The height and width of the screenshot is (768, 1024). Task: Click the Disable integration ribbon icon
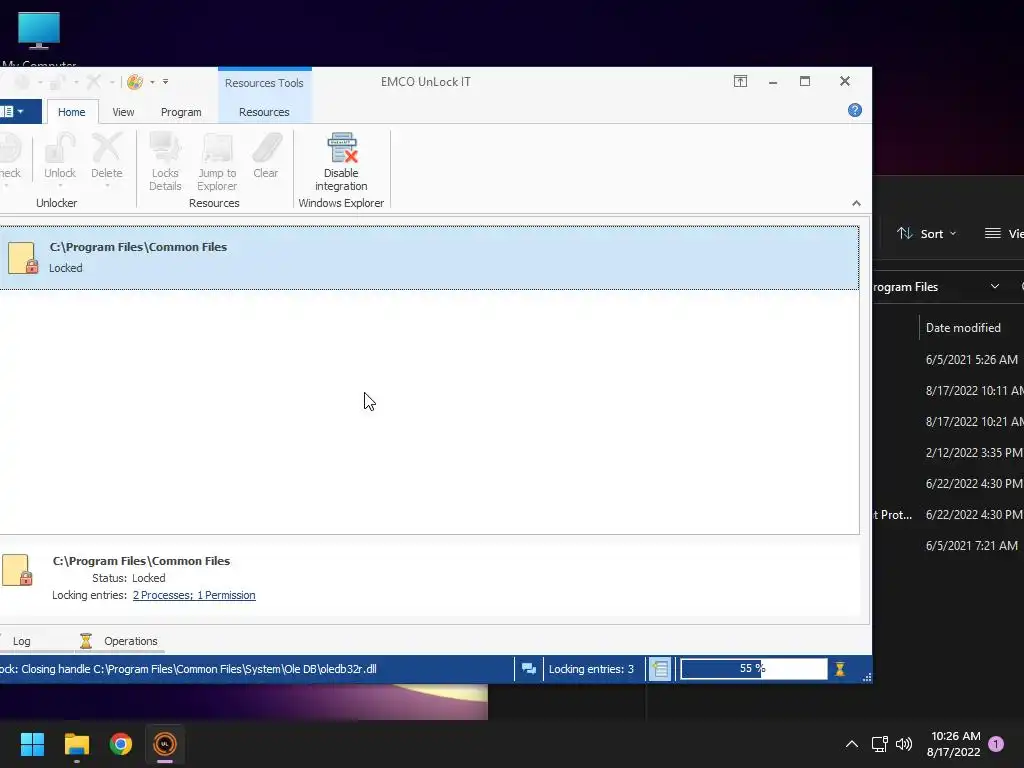[342, 148]
